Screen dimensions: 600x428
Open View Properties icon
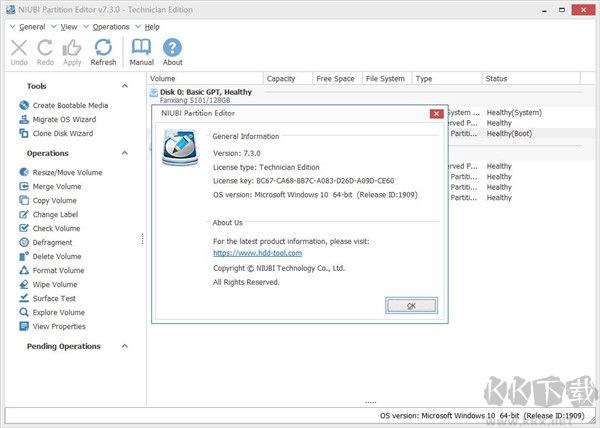(x=24, y=326)
